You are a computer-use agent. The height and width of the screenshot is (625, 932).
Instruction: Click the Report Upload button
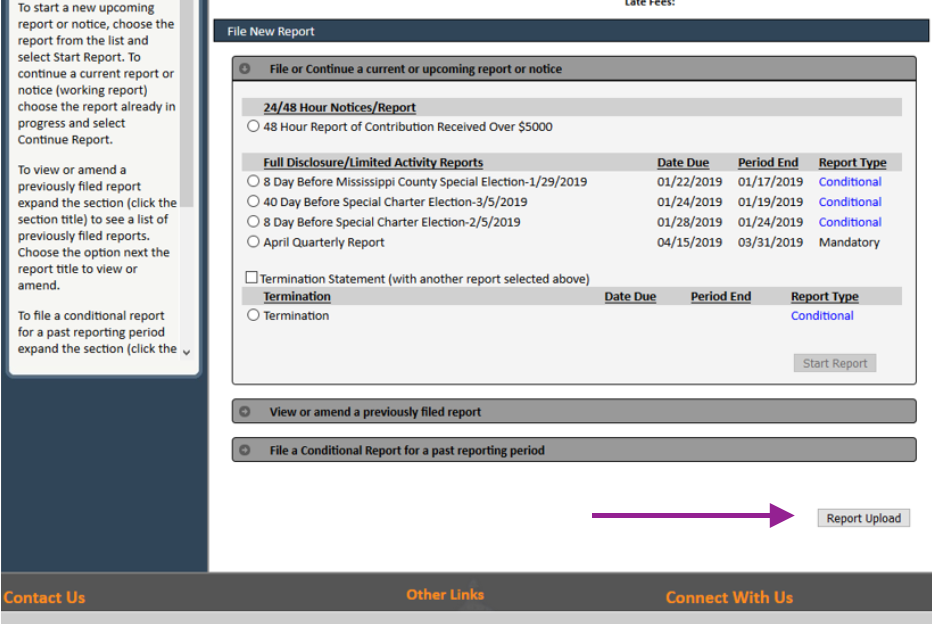[x=863, y=518]
